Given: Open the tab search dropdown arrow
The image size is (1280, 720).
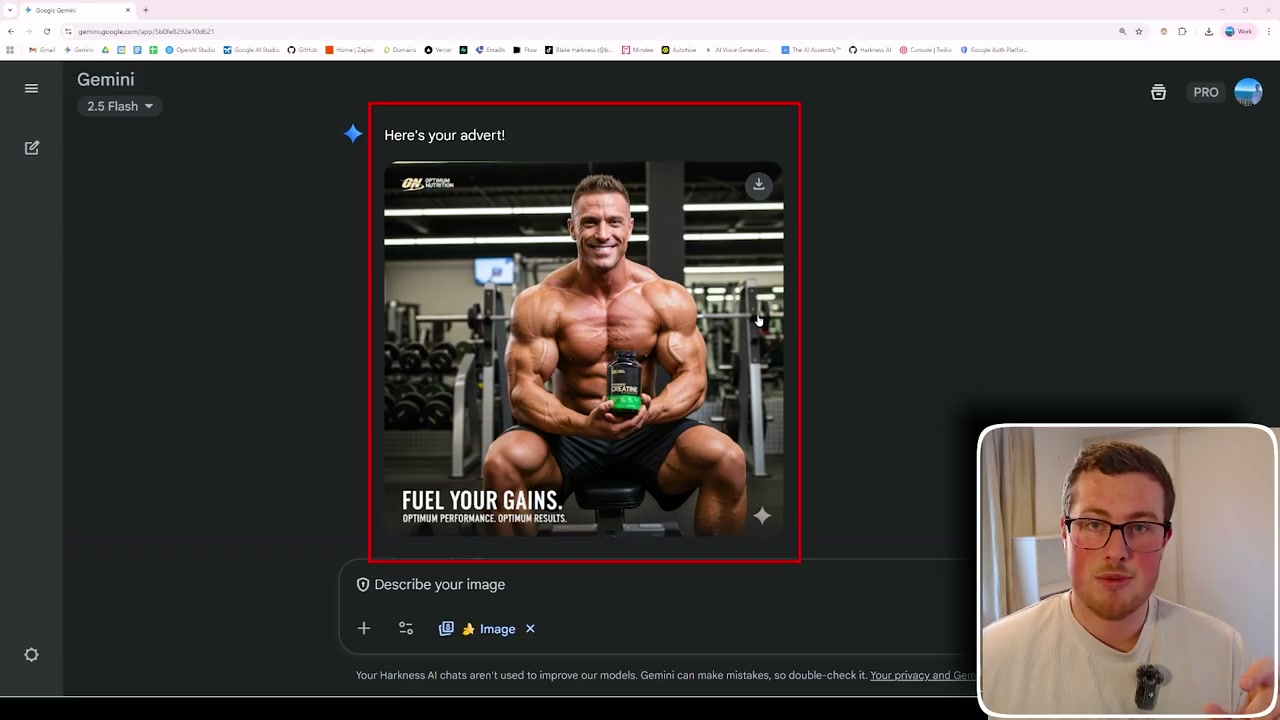Looking at the screenshot, I should point(9,10).
